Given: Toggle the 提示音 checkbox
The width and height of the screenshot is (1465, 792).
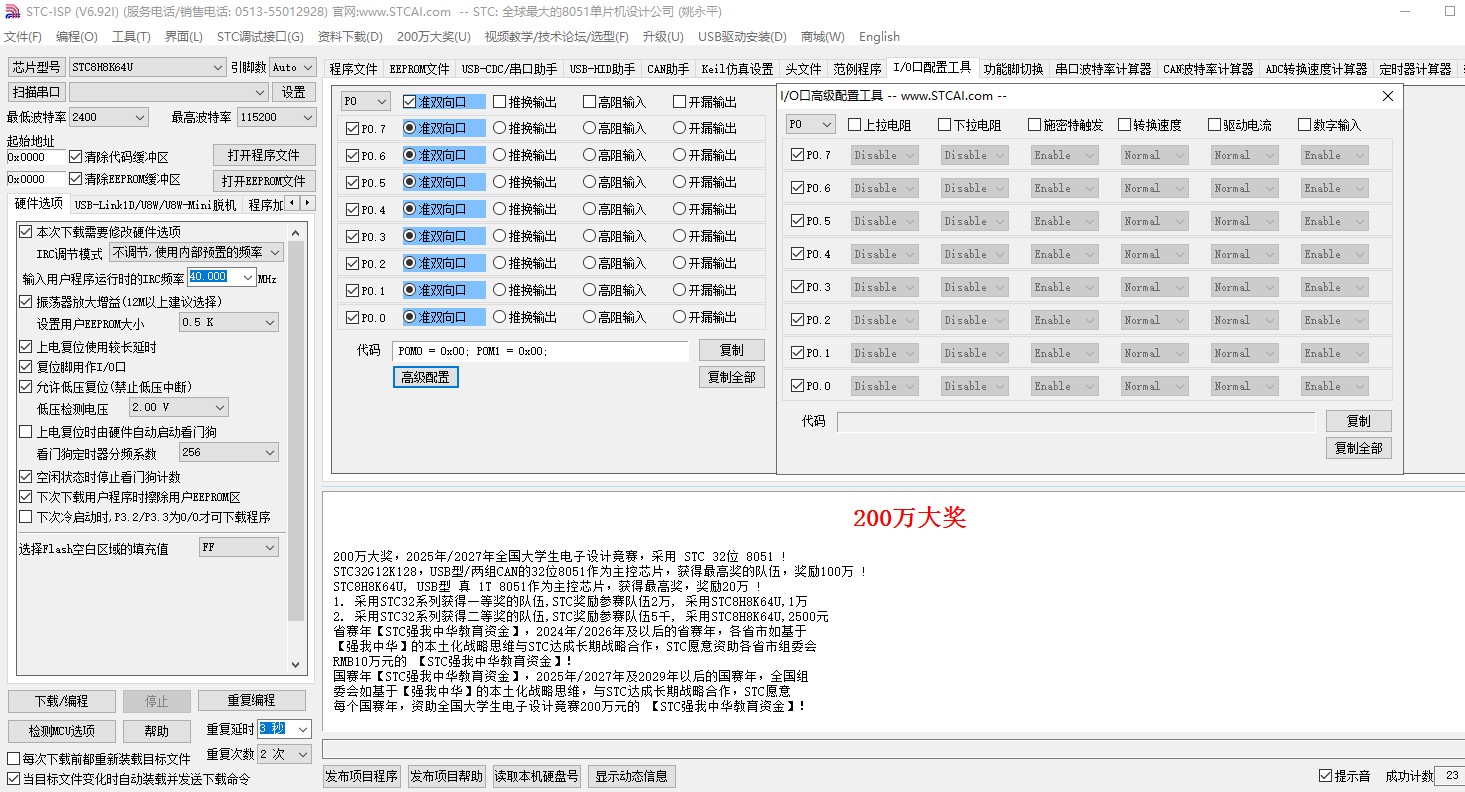Looking at the screenshot, I should [x=1325, y=776].
